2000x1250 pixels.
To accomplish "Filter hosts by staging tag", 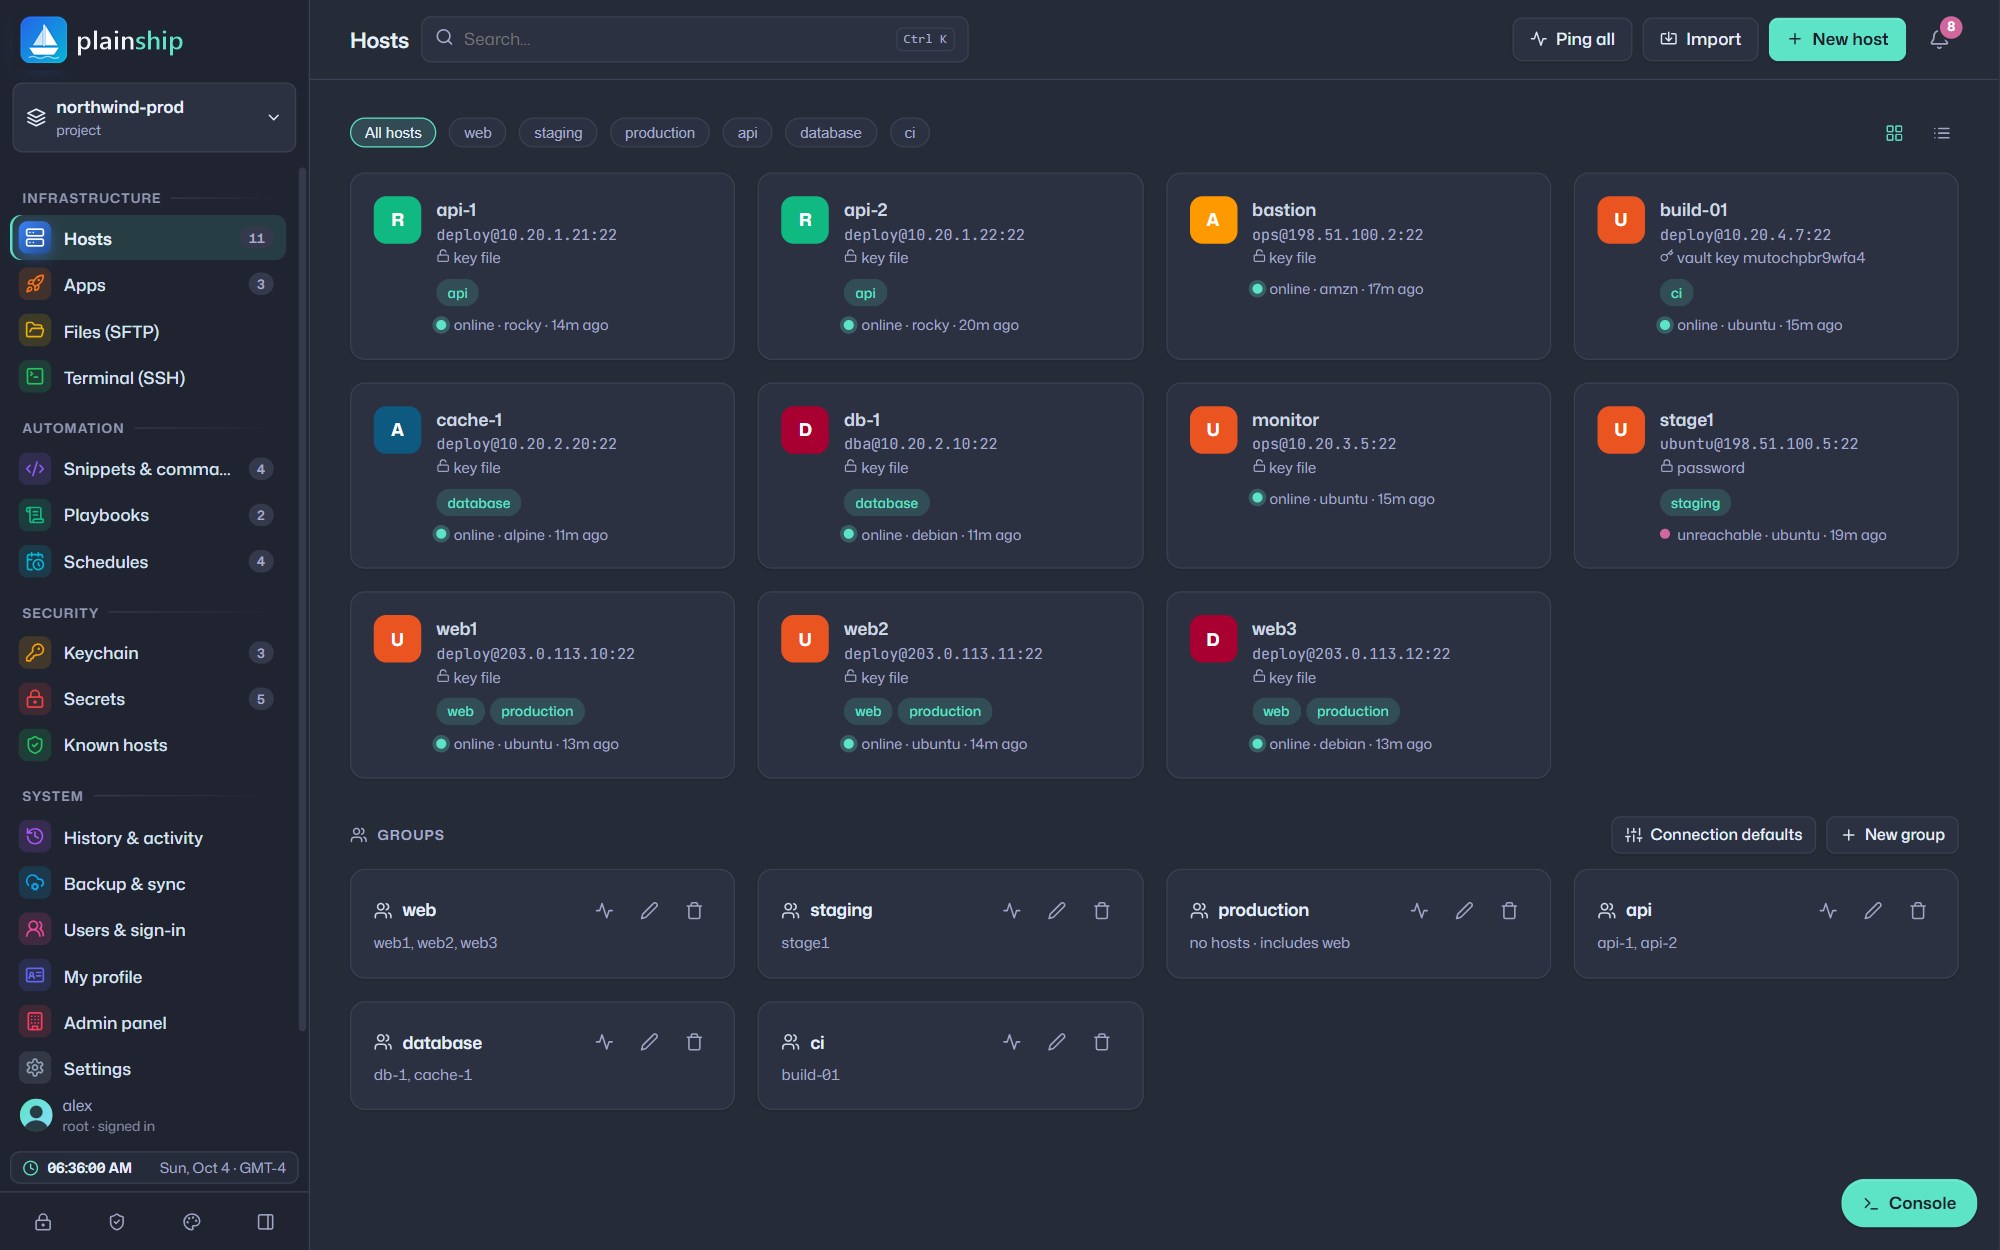I will [x=558, y=133].
